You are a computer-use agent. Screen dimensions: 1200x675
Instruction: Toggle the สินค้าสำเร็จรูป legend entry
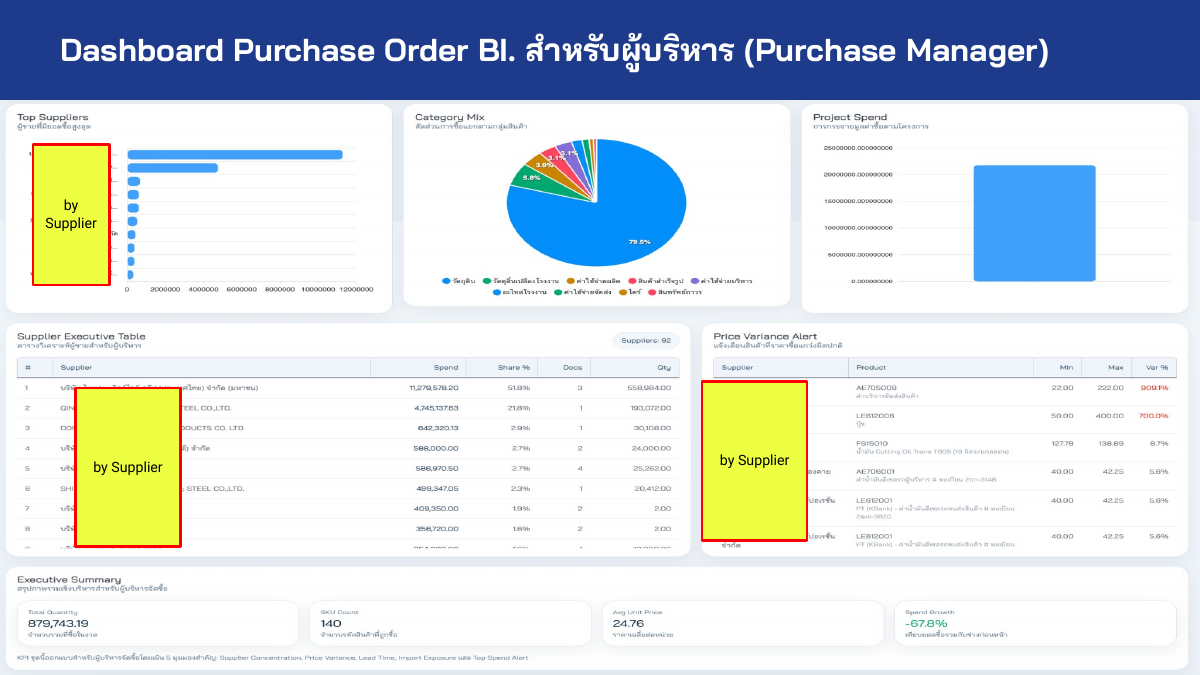tap(654, 281)
